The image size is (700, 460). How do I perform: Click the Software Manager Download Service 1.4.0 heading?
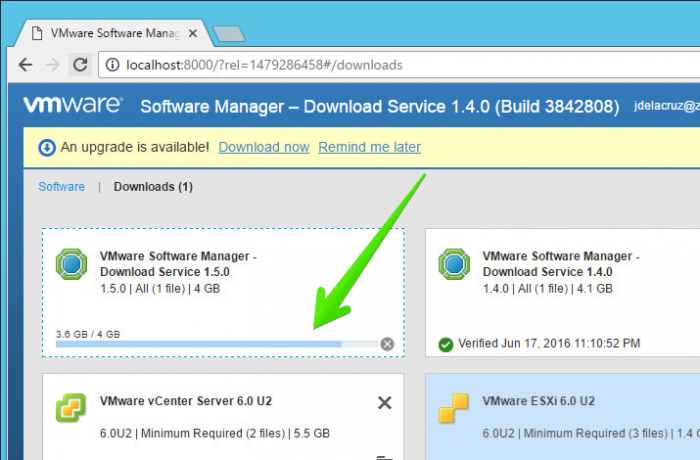tap(380, 107)
